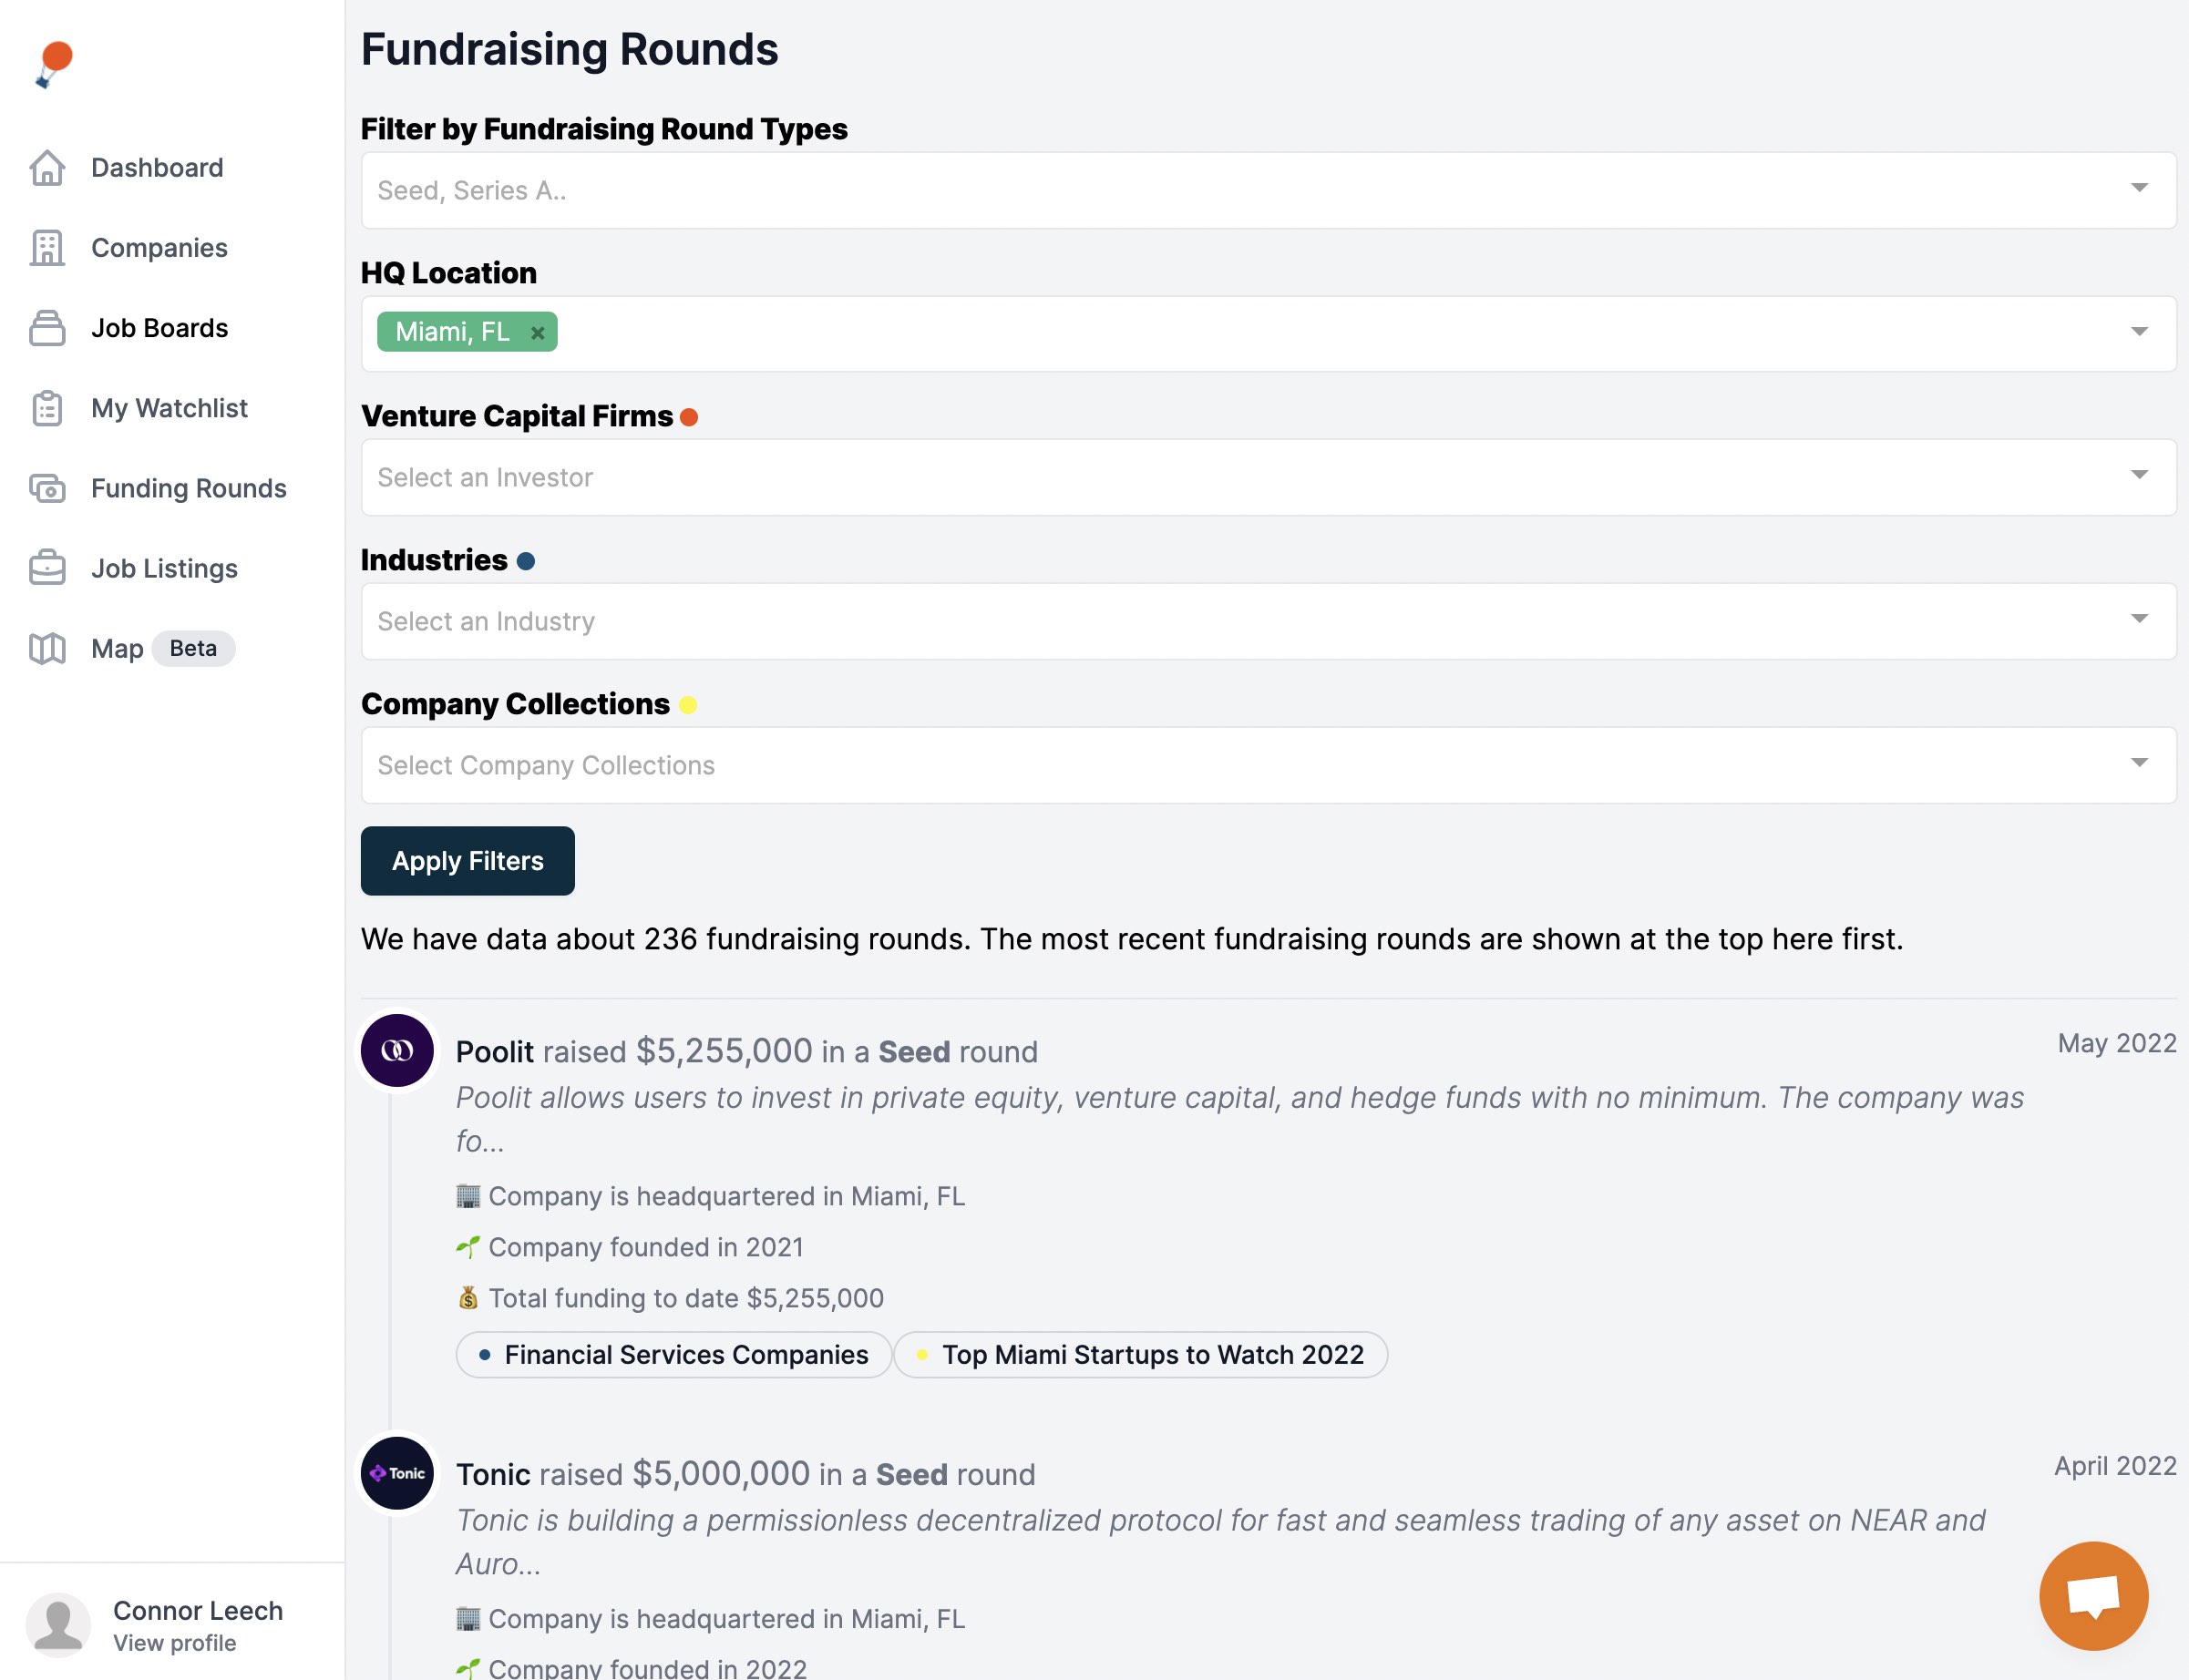The width and height of the screenshot is (2189, 1680).
Task: Click the Funding Rounds money icon
Action: (x=47, y=488)
